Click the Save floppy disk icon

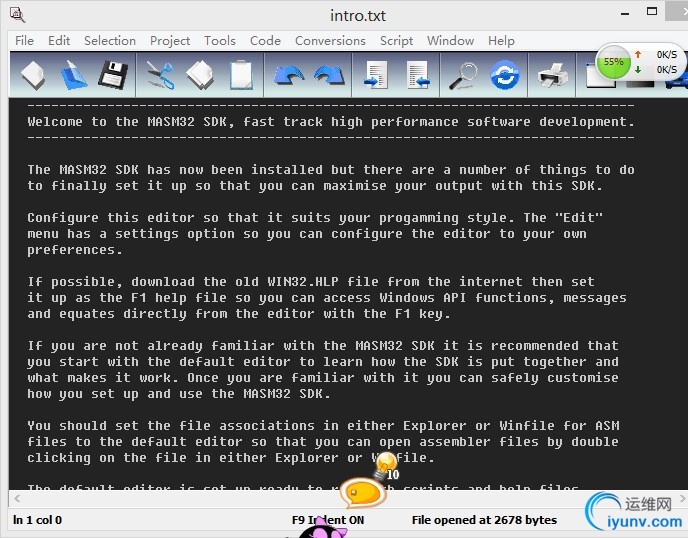click(113, 75)
